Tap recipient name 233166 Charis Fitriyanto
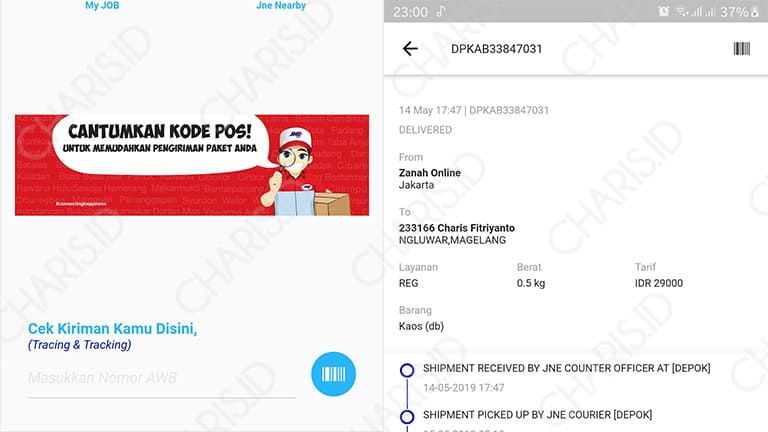The image size is (768, 432). pyautogui.click(x=456, y=228)
